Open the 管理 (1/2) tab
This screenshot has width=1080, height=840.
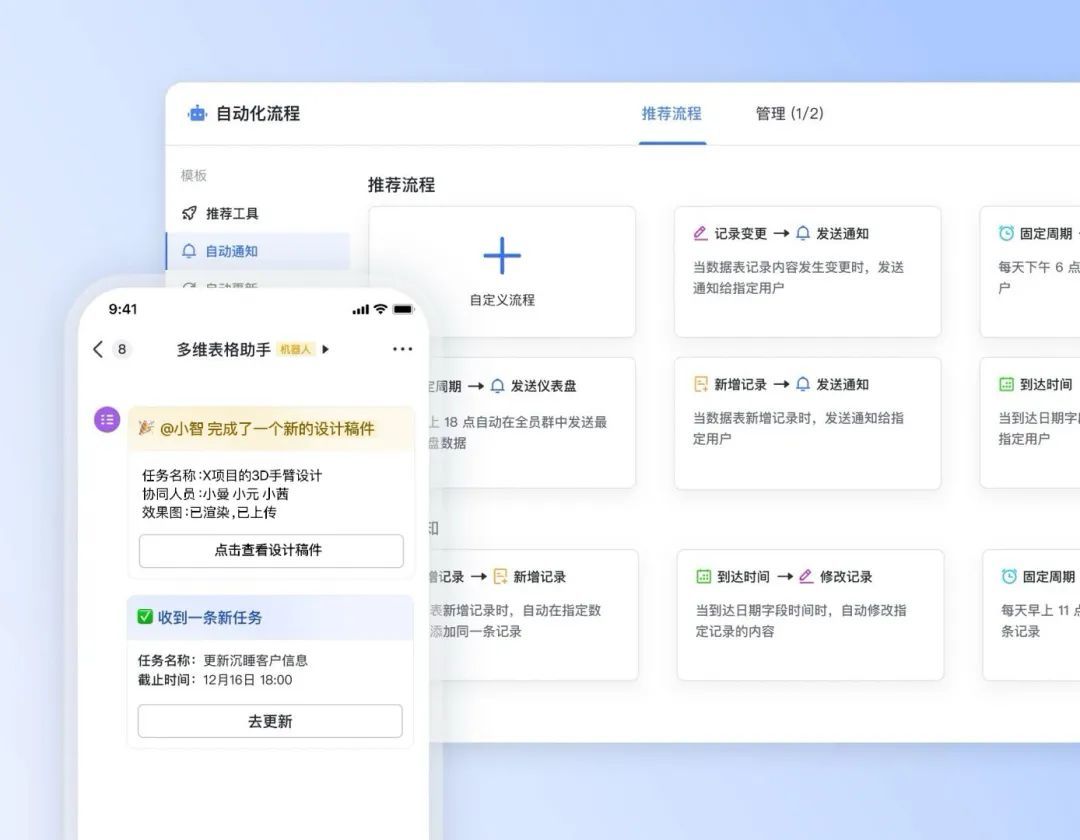(789, 114)
